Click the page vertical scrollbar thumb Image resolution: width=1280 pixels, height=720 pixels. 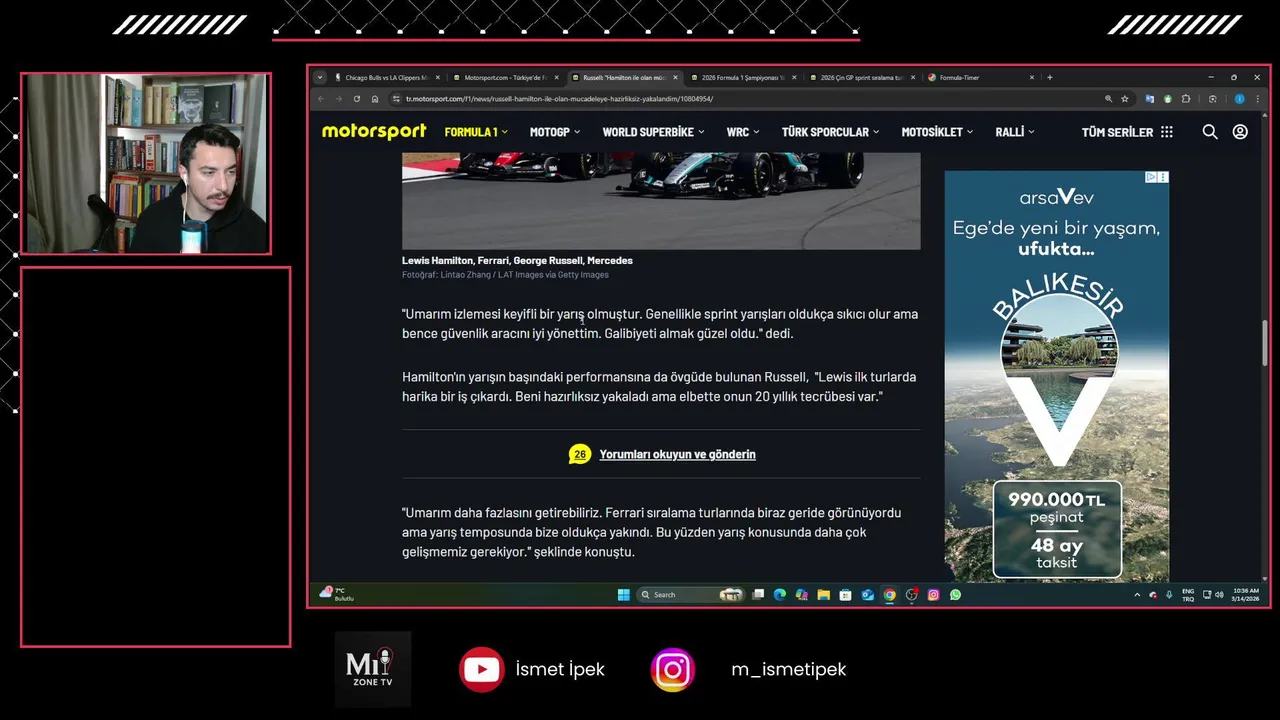[1265, 343]
